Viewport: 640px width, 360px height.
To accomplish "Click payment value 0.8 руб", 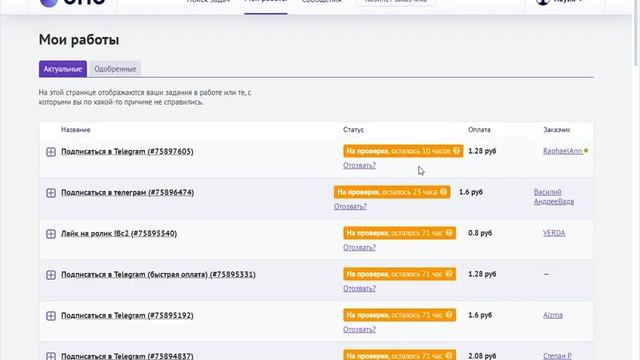I will click(480, 233).
